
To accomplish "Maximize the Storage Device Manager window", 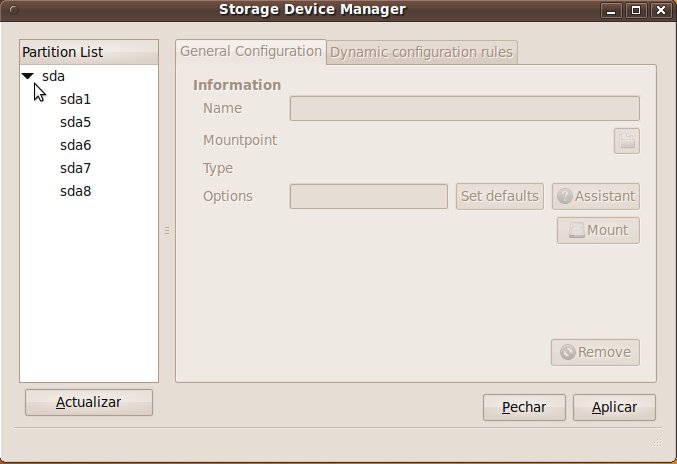I will 636,10.
